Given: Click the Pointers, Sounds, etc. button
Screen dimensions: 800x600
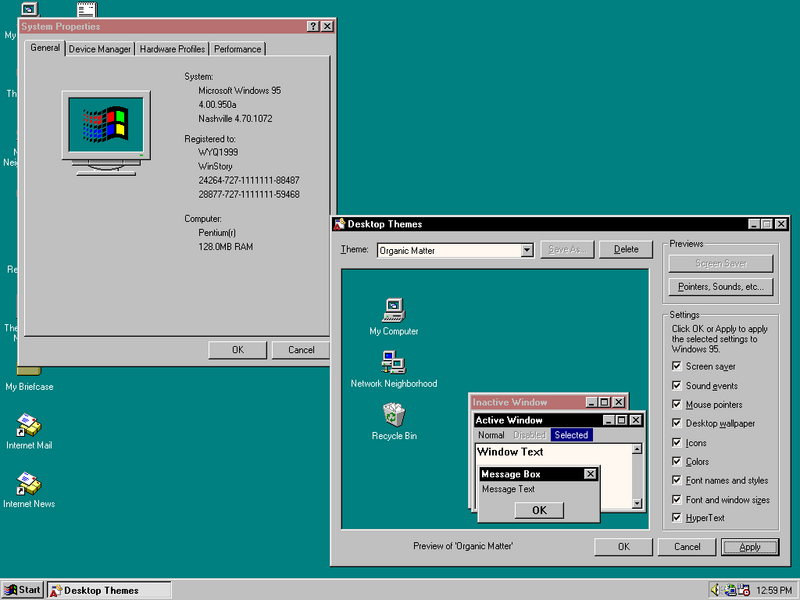Looking at the screenshot, I should click(721, 287).
